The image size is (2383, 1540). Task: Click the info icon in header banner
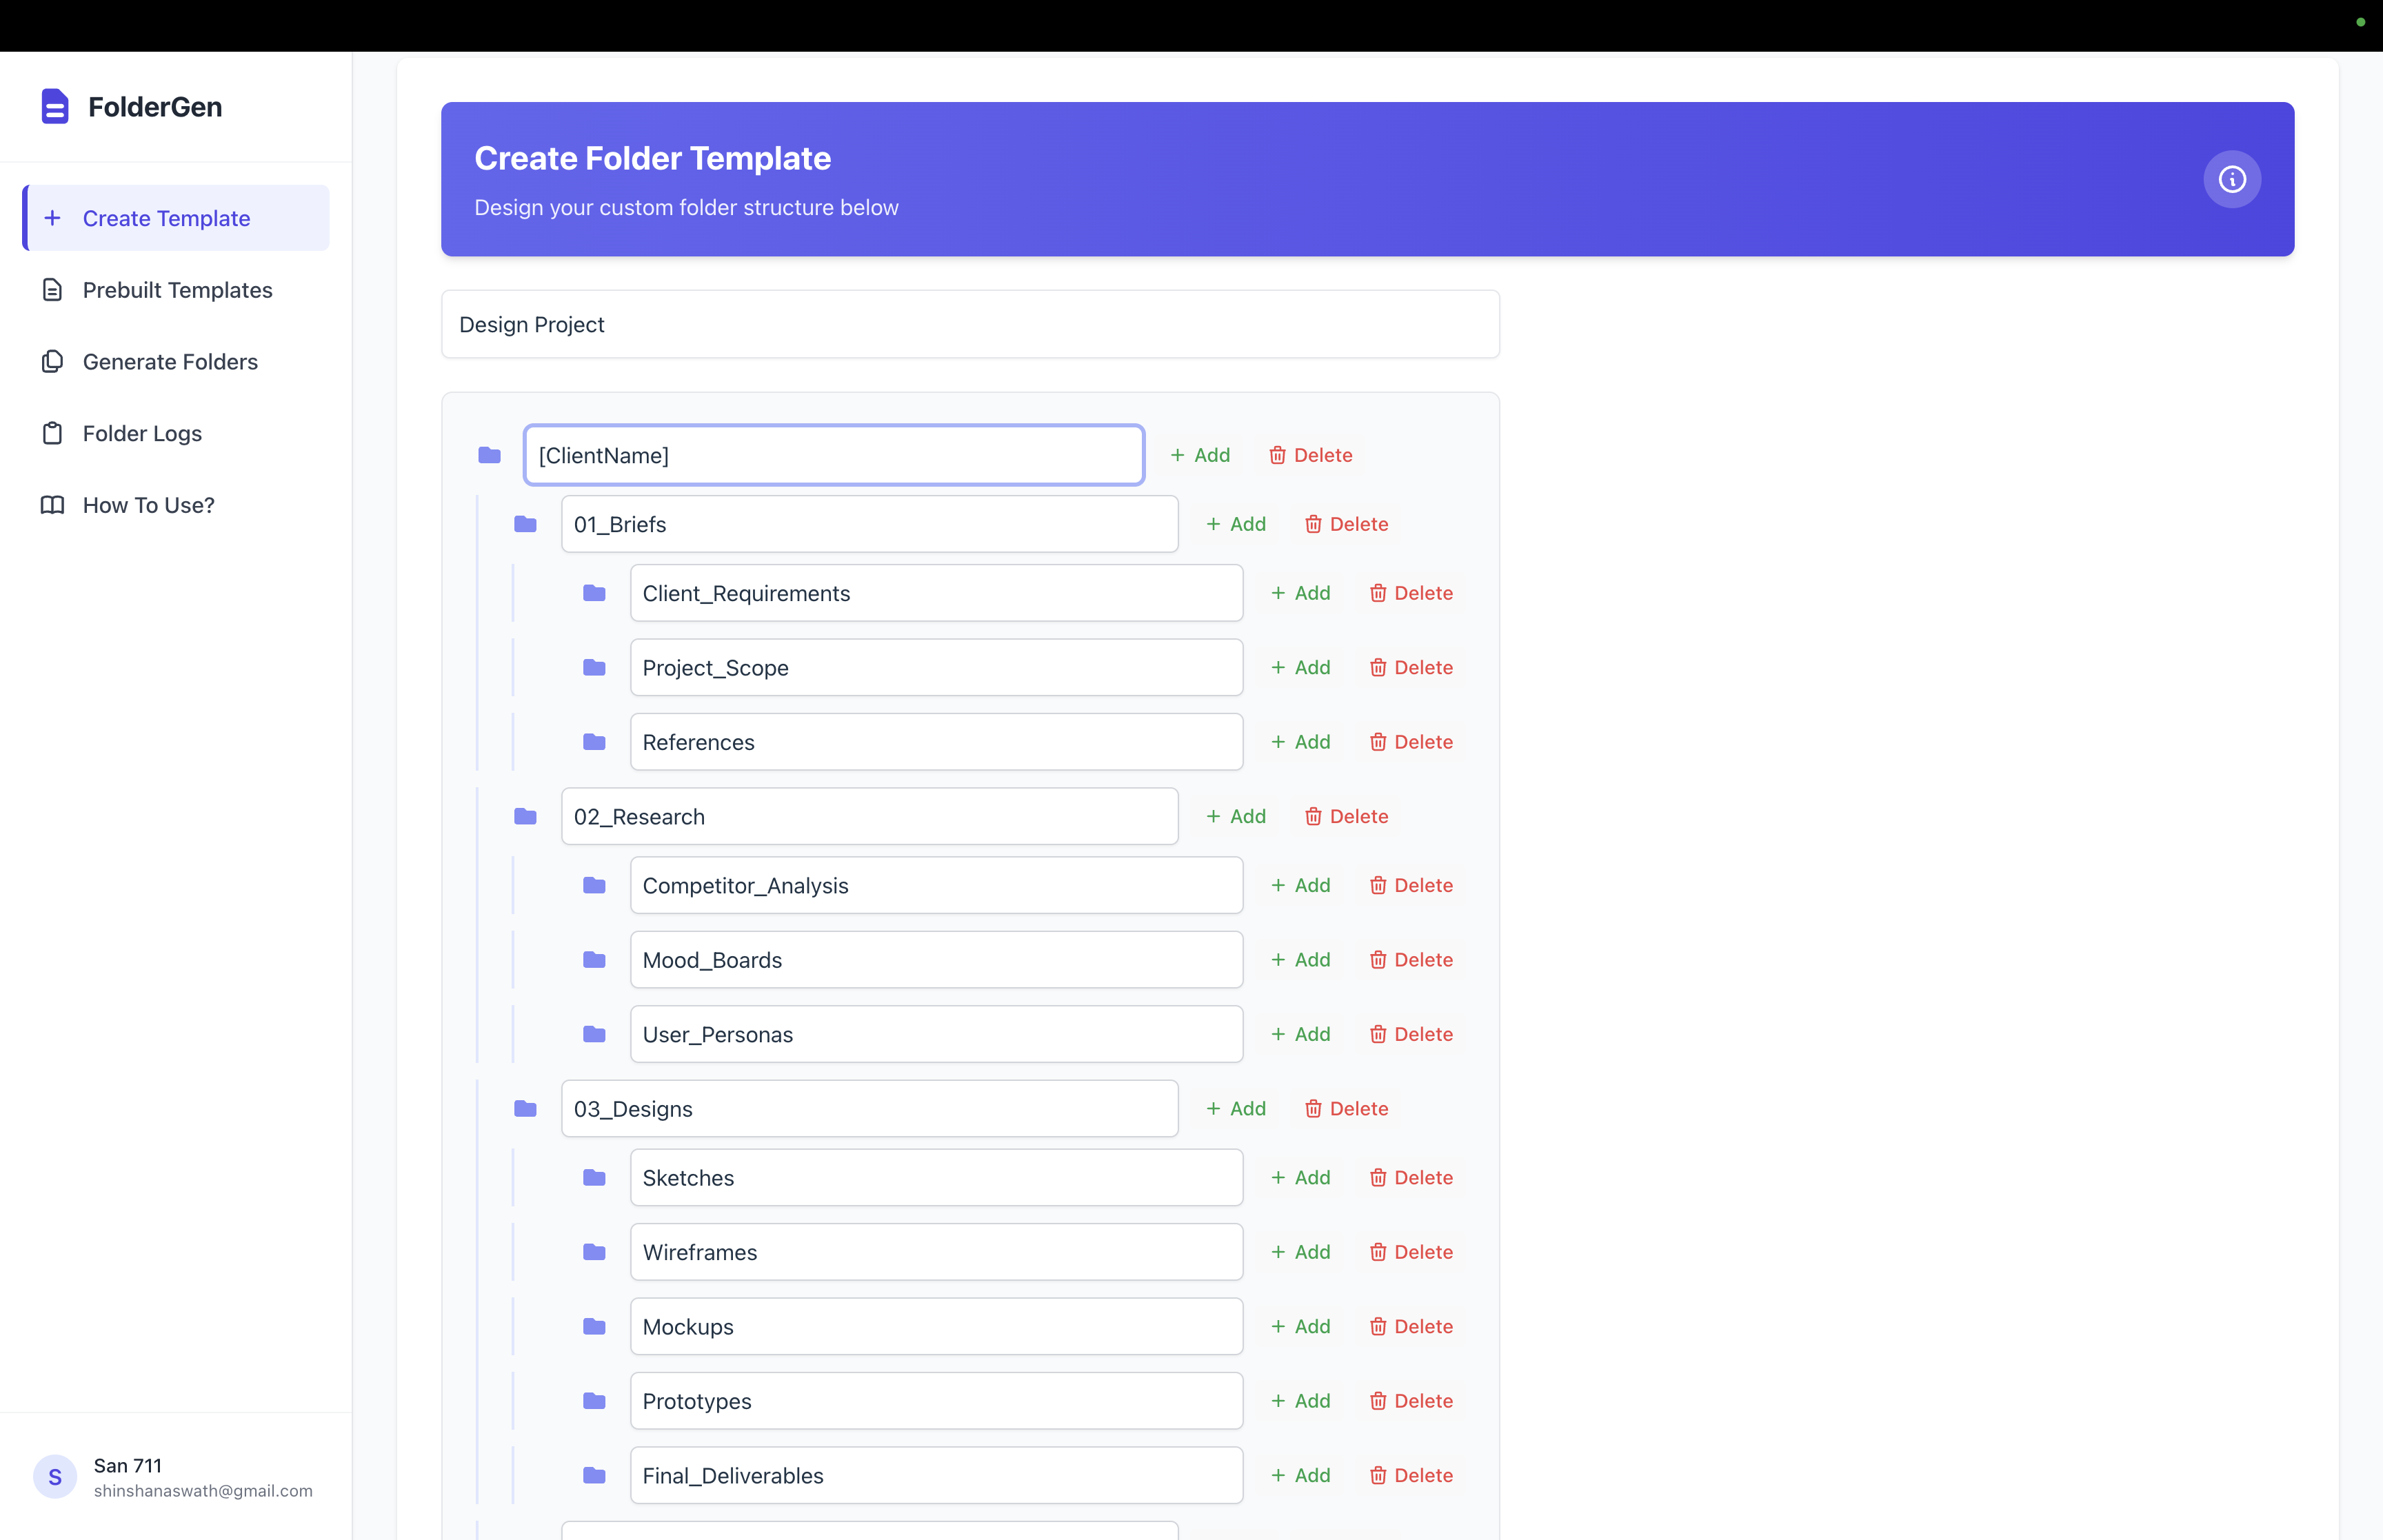[2231, 179]
